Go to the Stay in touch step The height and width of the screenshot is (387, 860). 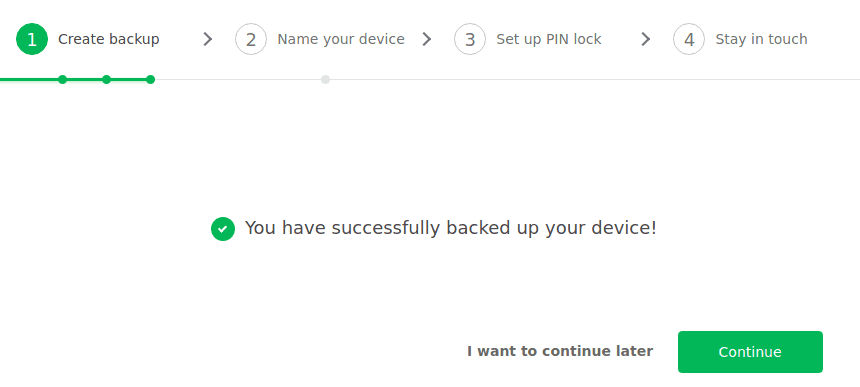coord(761,39)
